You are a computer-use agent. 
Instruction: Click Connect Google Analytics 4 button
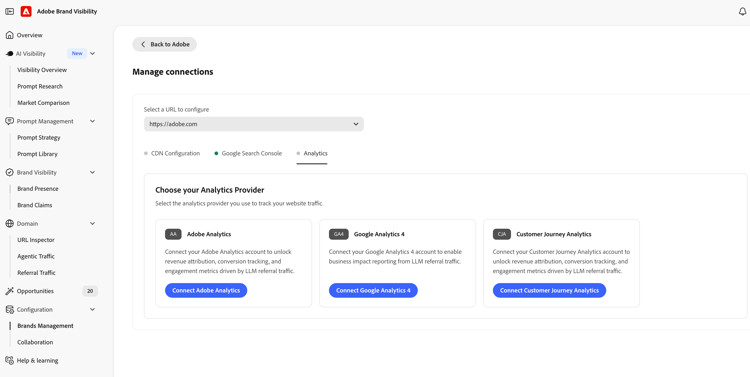pyautogui.click(x=373, y=290)
